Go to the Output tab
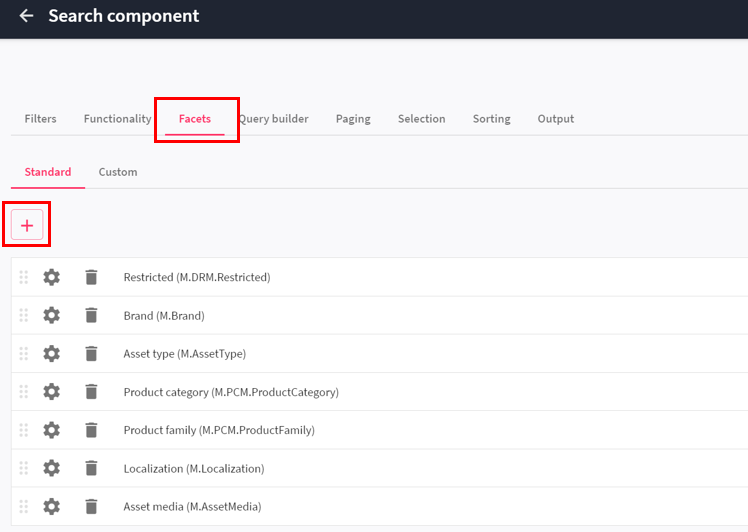Viewport: 748px width, 532px height. point(556,119)
